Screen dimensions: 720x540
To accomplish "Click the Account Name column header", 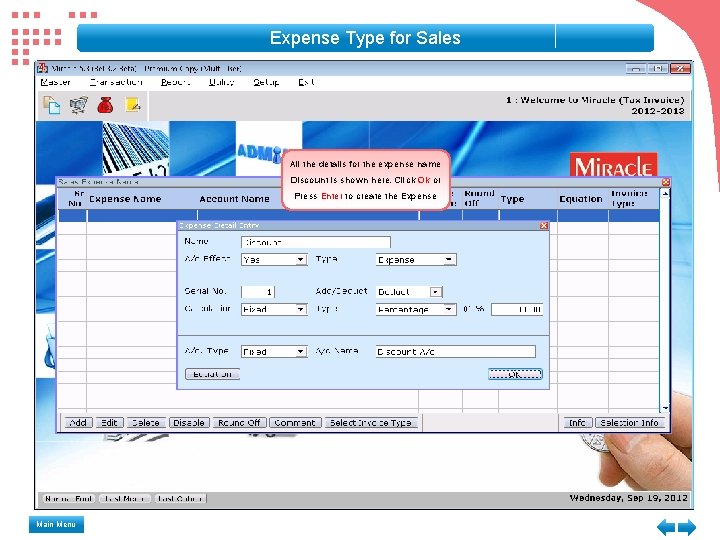I will tap(234, 199).
